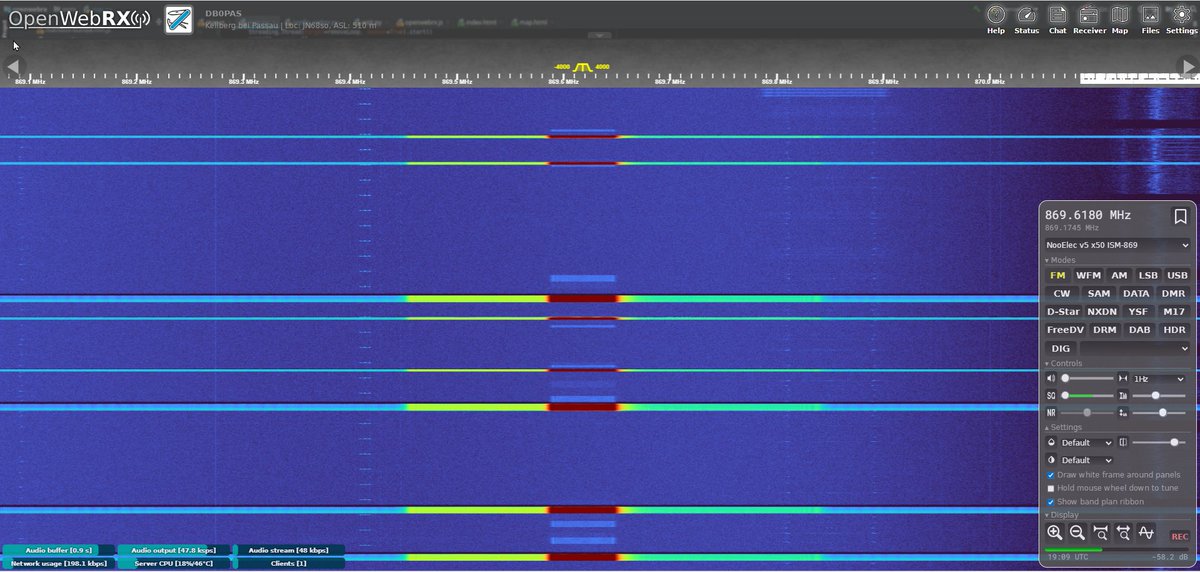Open the bookmark dialog icon
This screenshot has height=572, width=1200.
point(1180,216)
